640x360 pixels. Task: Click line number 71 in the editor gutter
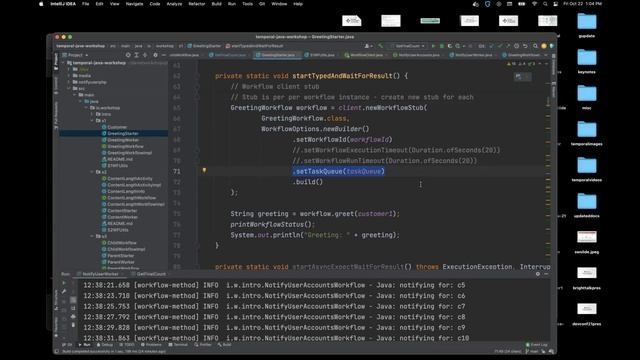pyautogui.click(x=176, y=171)
